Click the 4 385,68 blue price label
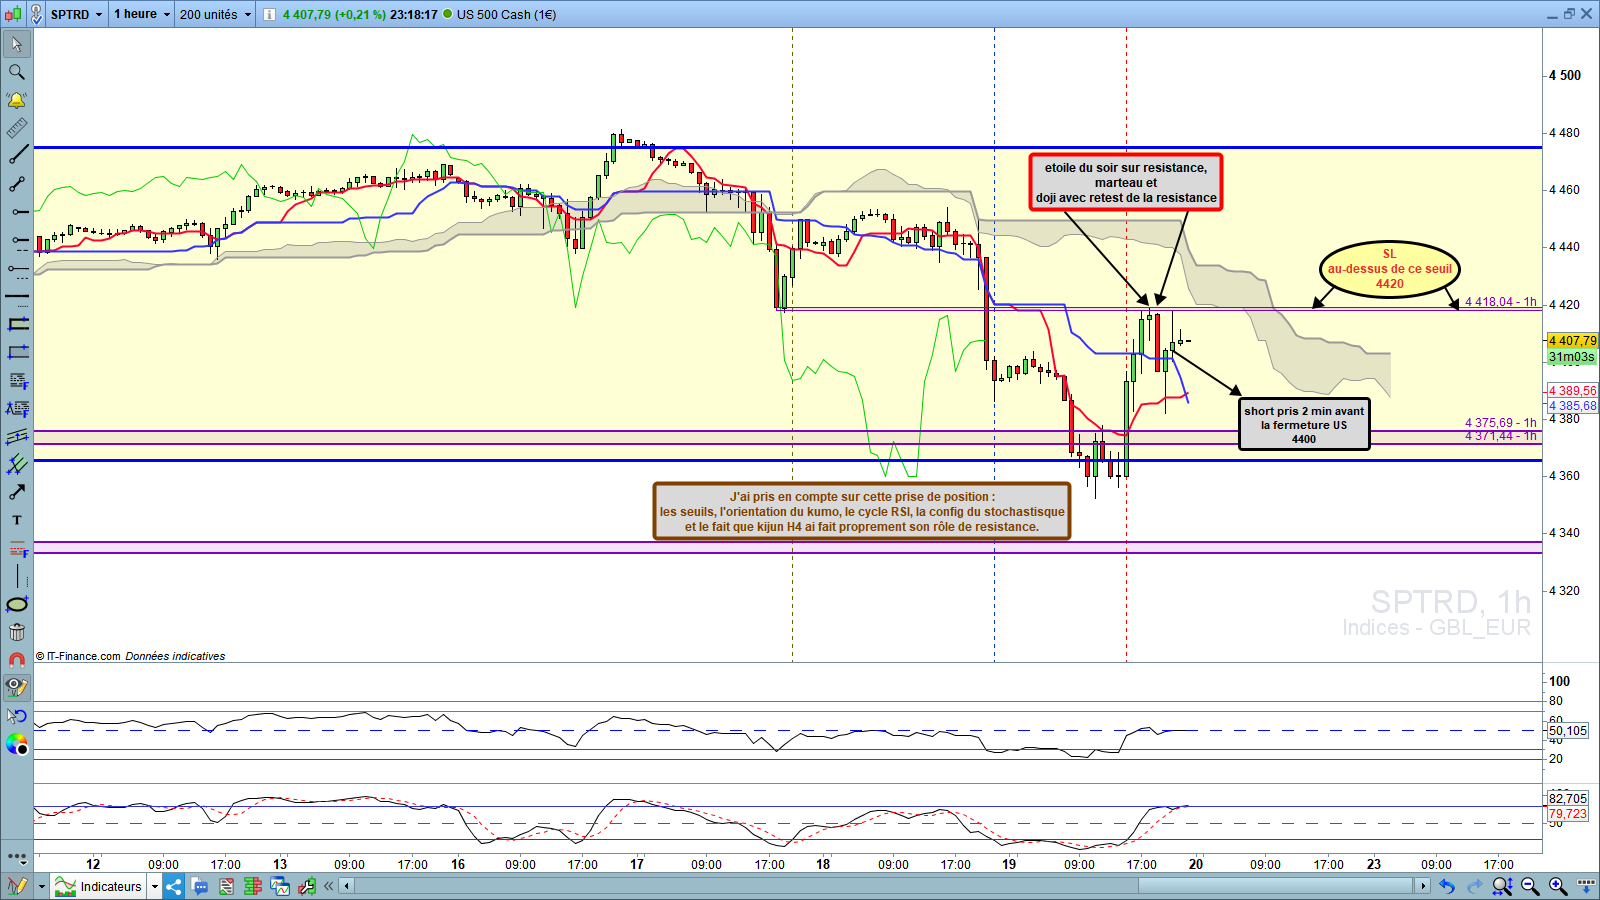This screenshot has height=900, width=1600. 1573,406
